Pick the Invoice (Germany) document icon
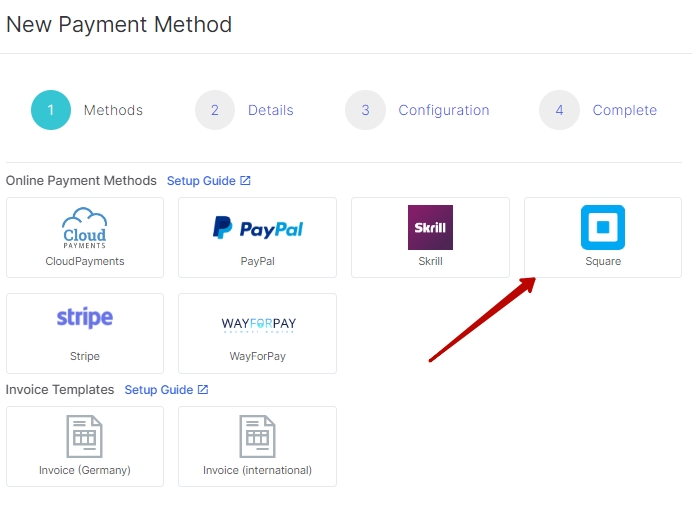Screen dimensions: 692x508 click(x=84, y=436)
